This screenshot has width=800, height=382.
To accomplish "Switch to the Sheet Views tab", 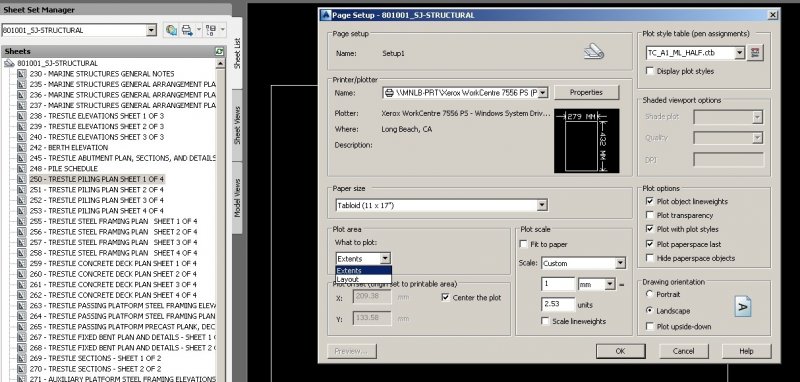I will tap(237, 125).
